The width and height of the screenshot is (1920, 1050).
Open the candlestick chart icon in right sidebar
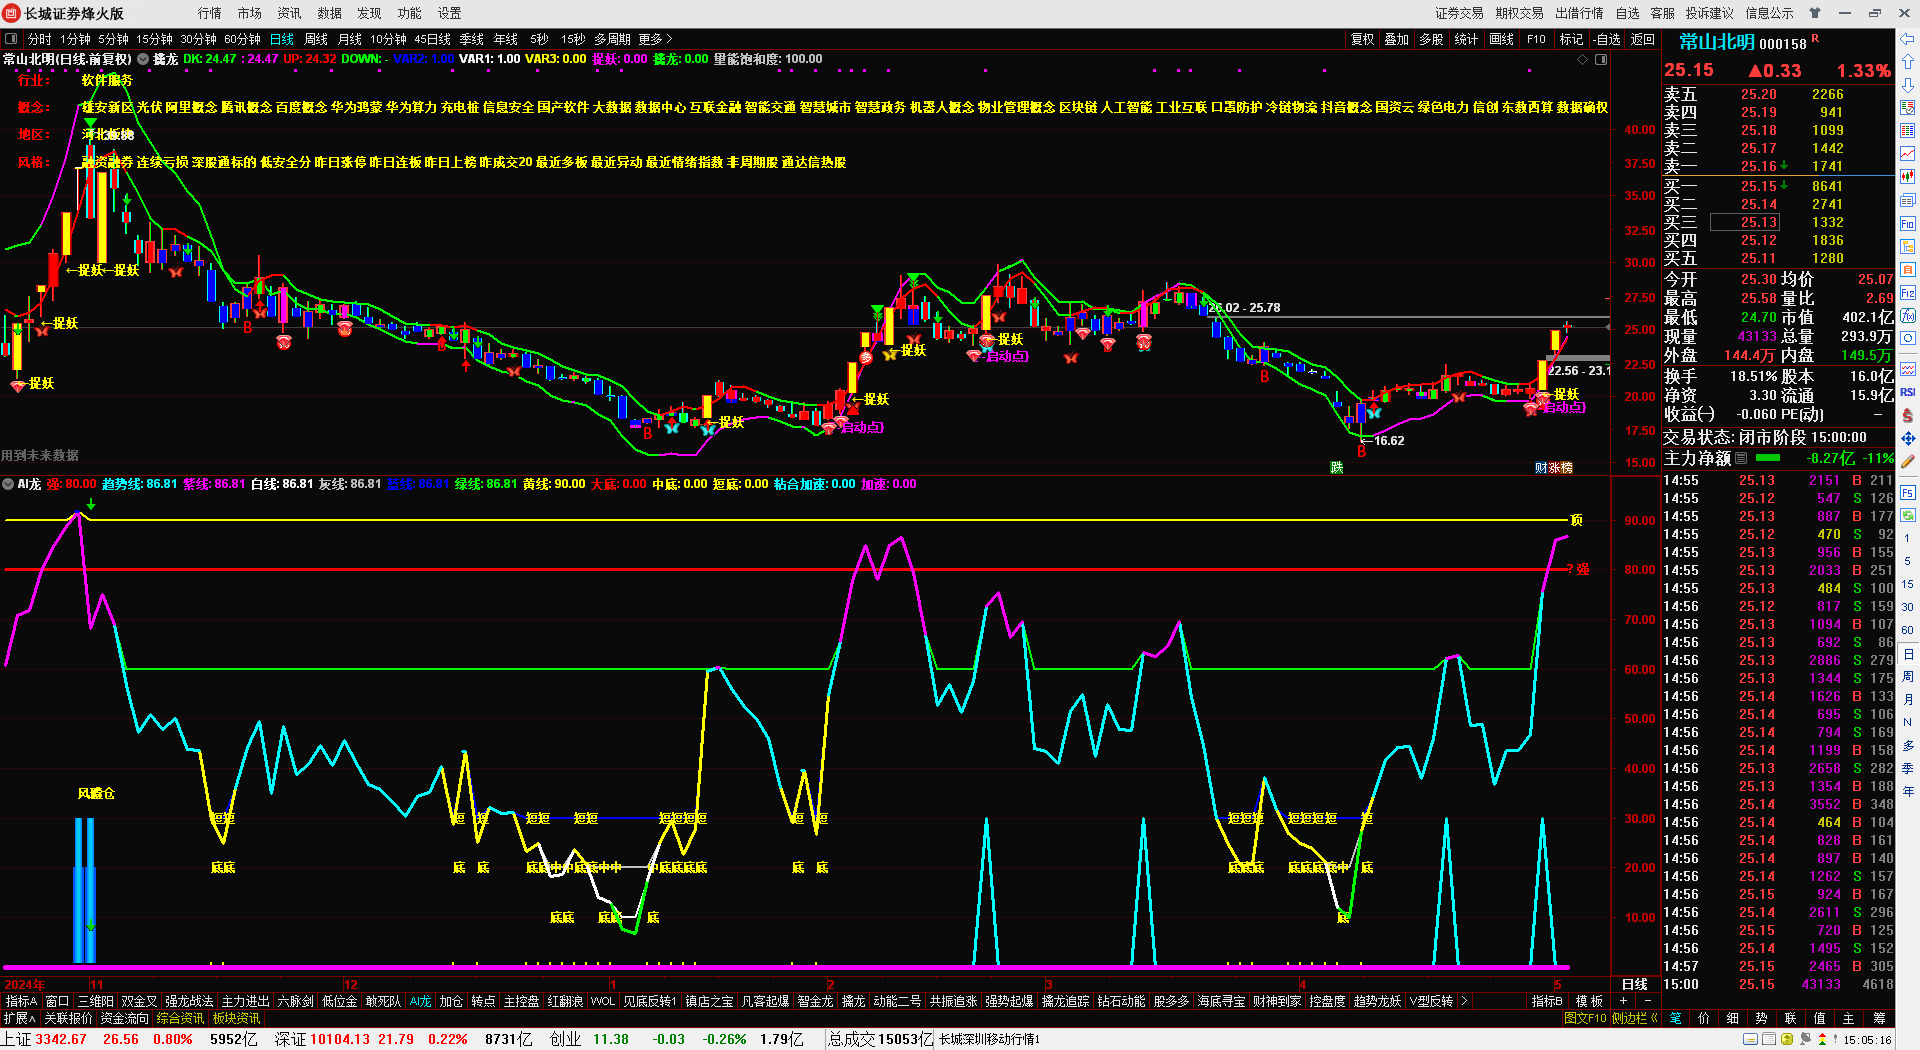pyautogui.click(x=1908, y=177)
